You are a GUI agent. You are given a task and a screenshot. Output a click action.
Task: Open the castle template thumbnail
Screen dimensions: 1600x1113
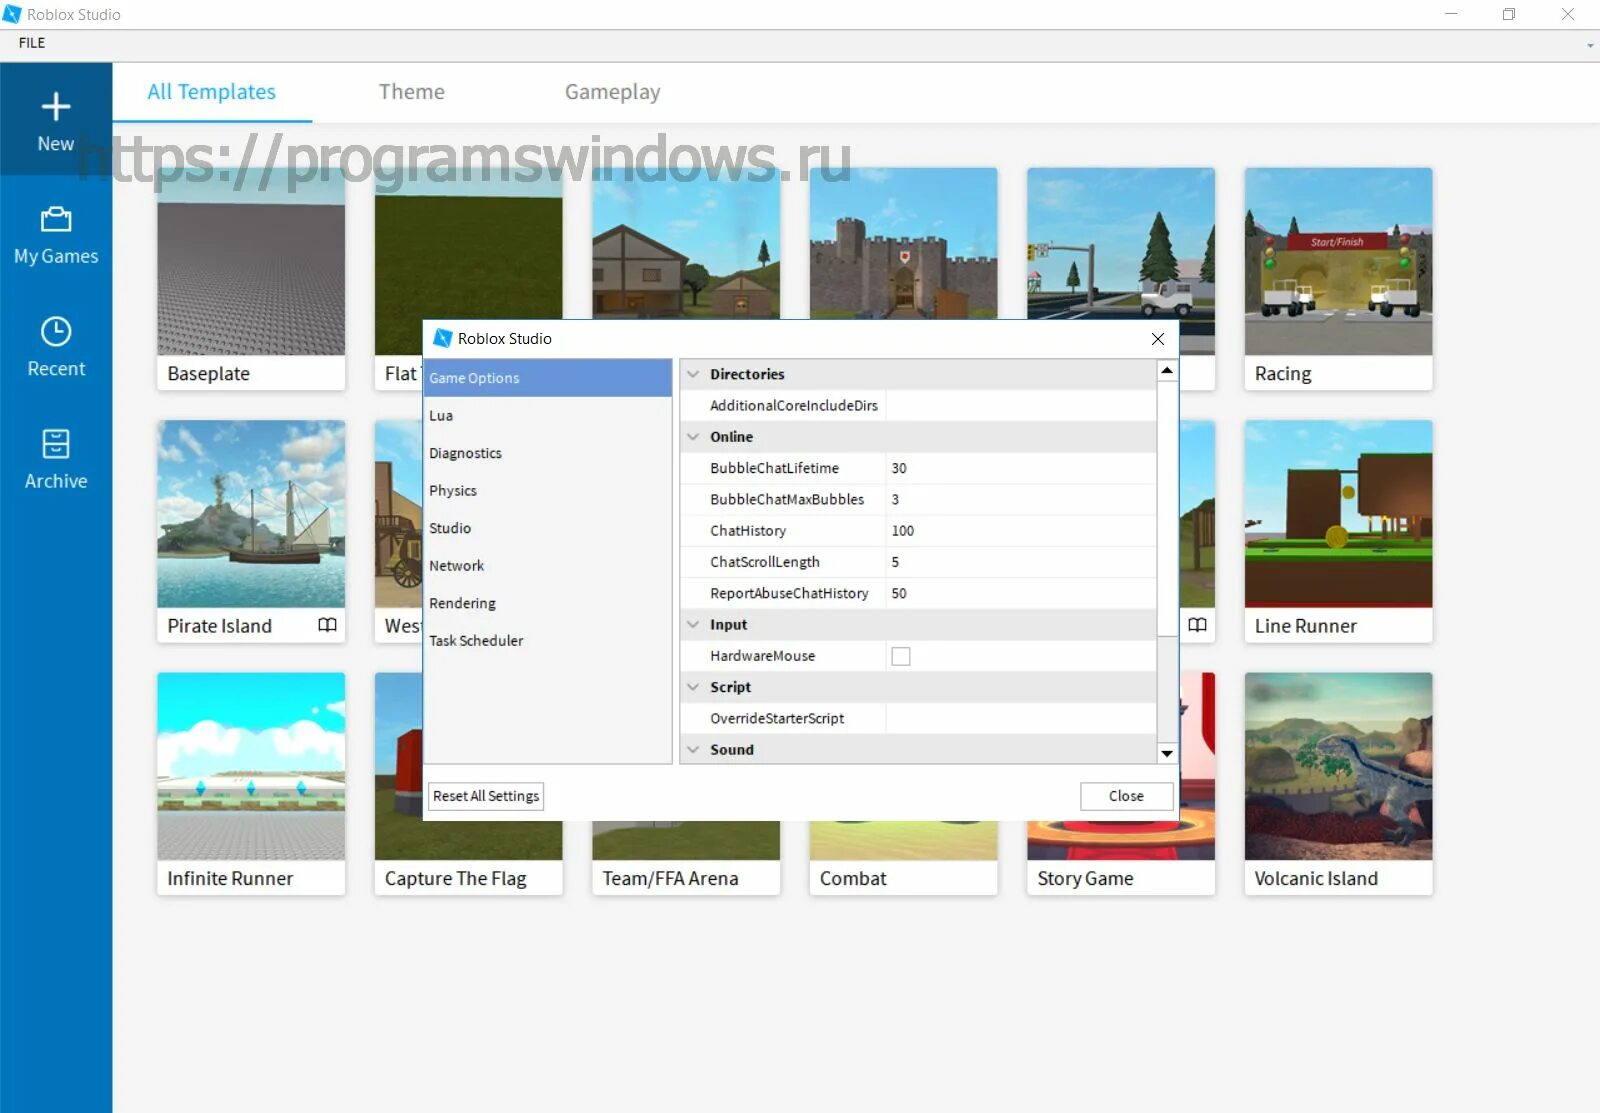(x=903, y=244)
